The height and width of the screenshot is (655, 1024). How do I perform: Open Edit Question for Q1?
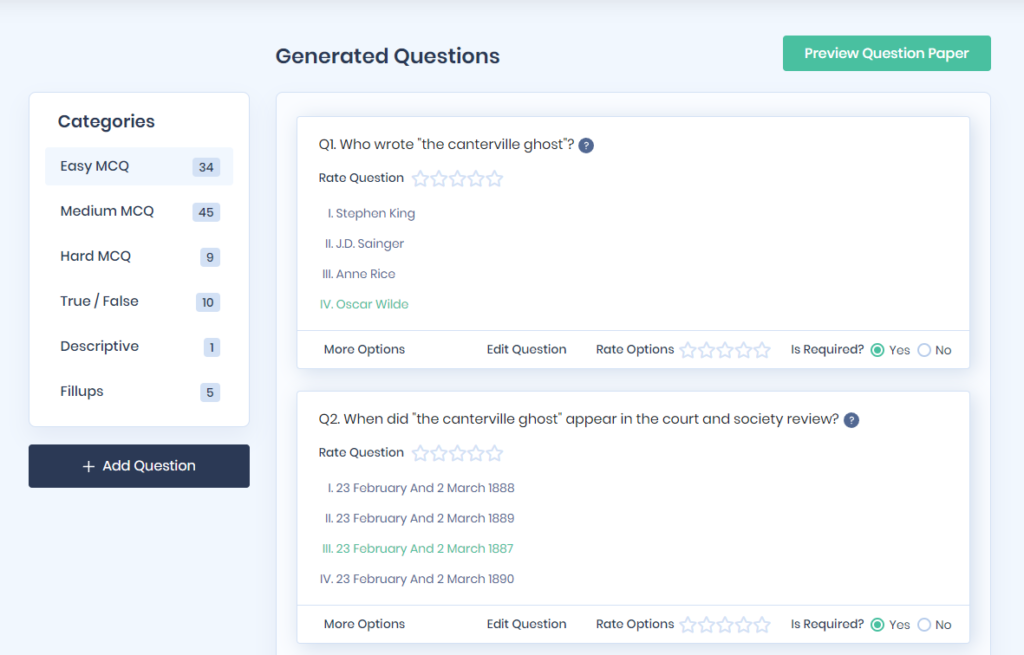526,350
